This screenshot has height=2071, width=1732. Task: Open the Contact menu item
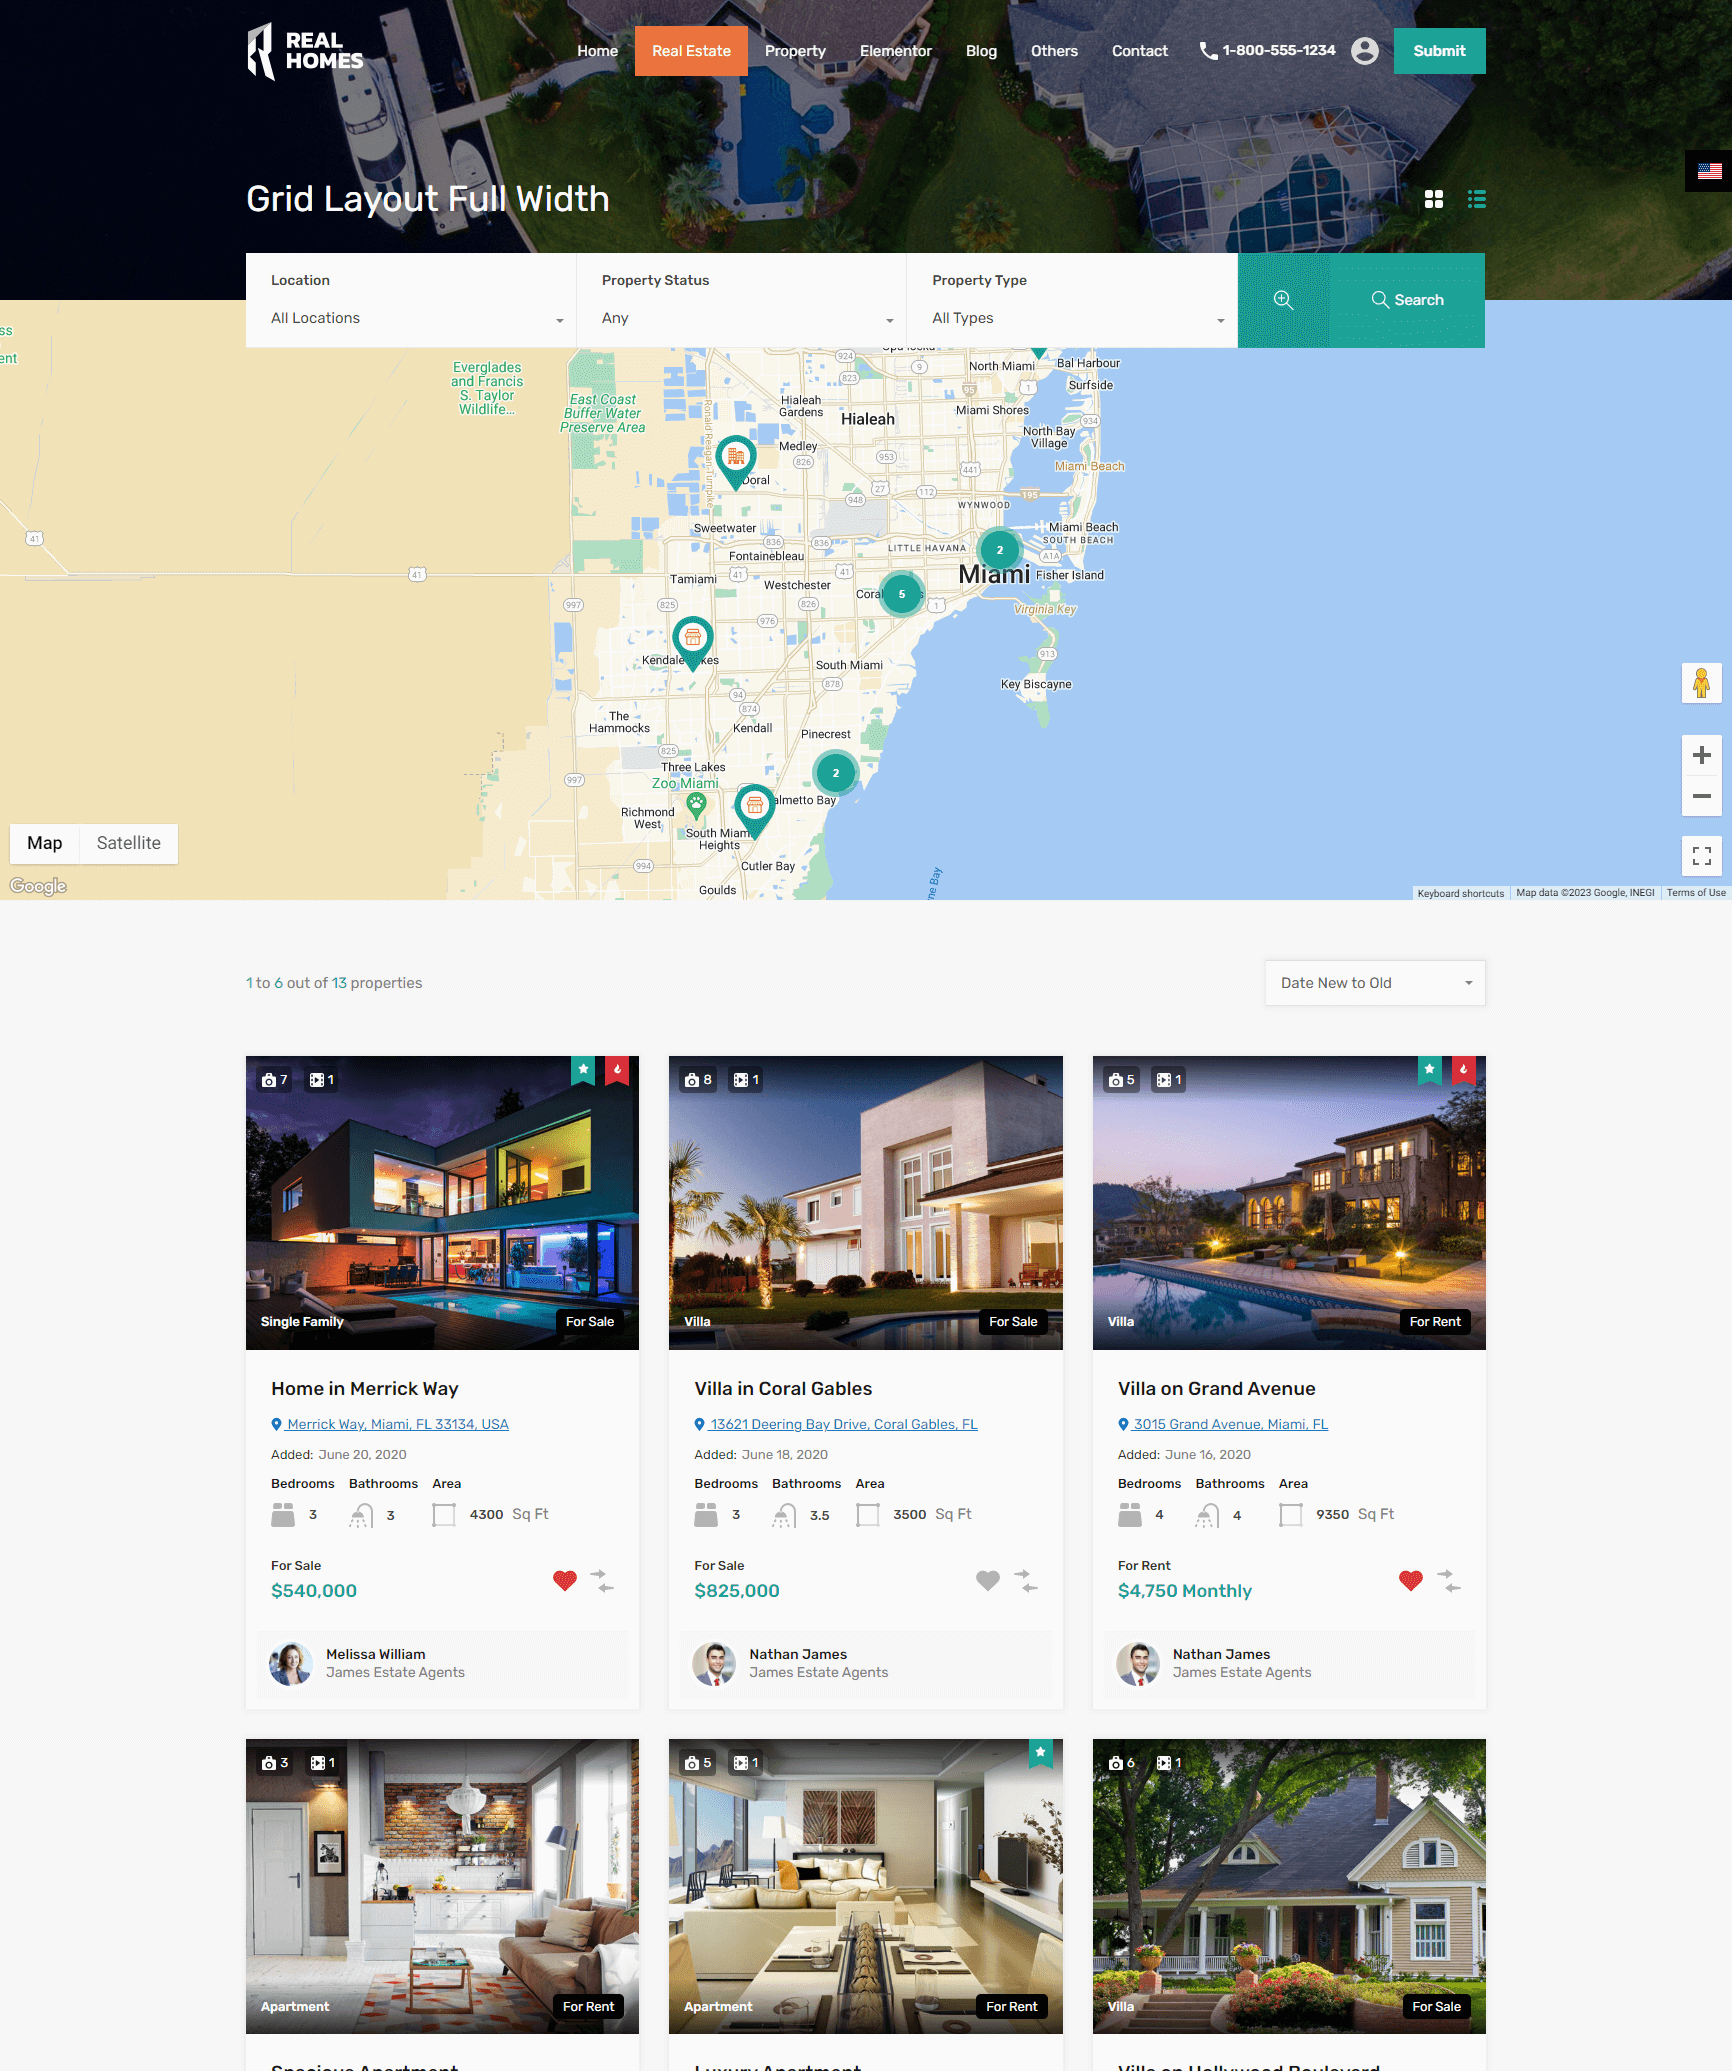[x=1139, y=51]
